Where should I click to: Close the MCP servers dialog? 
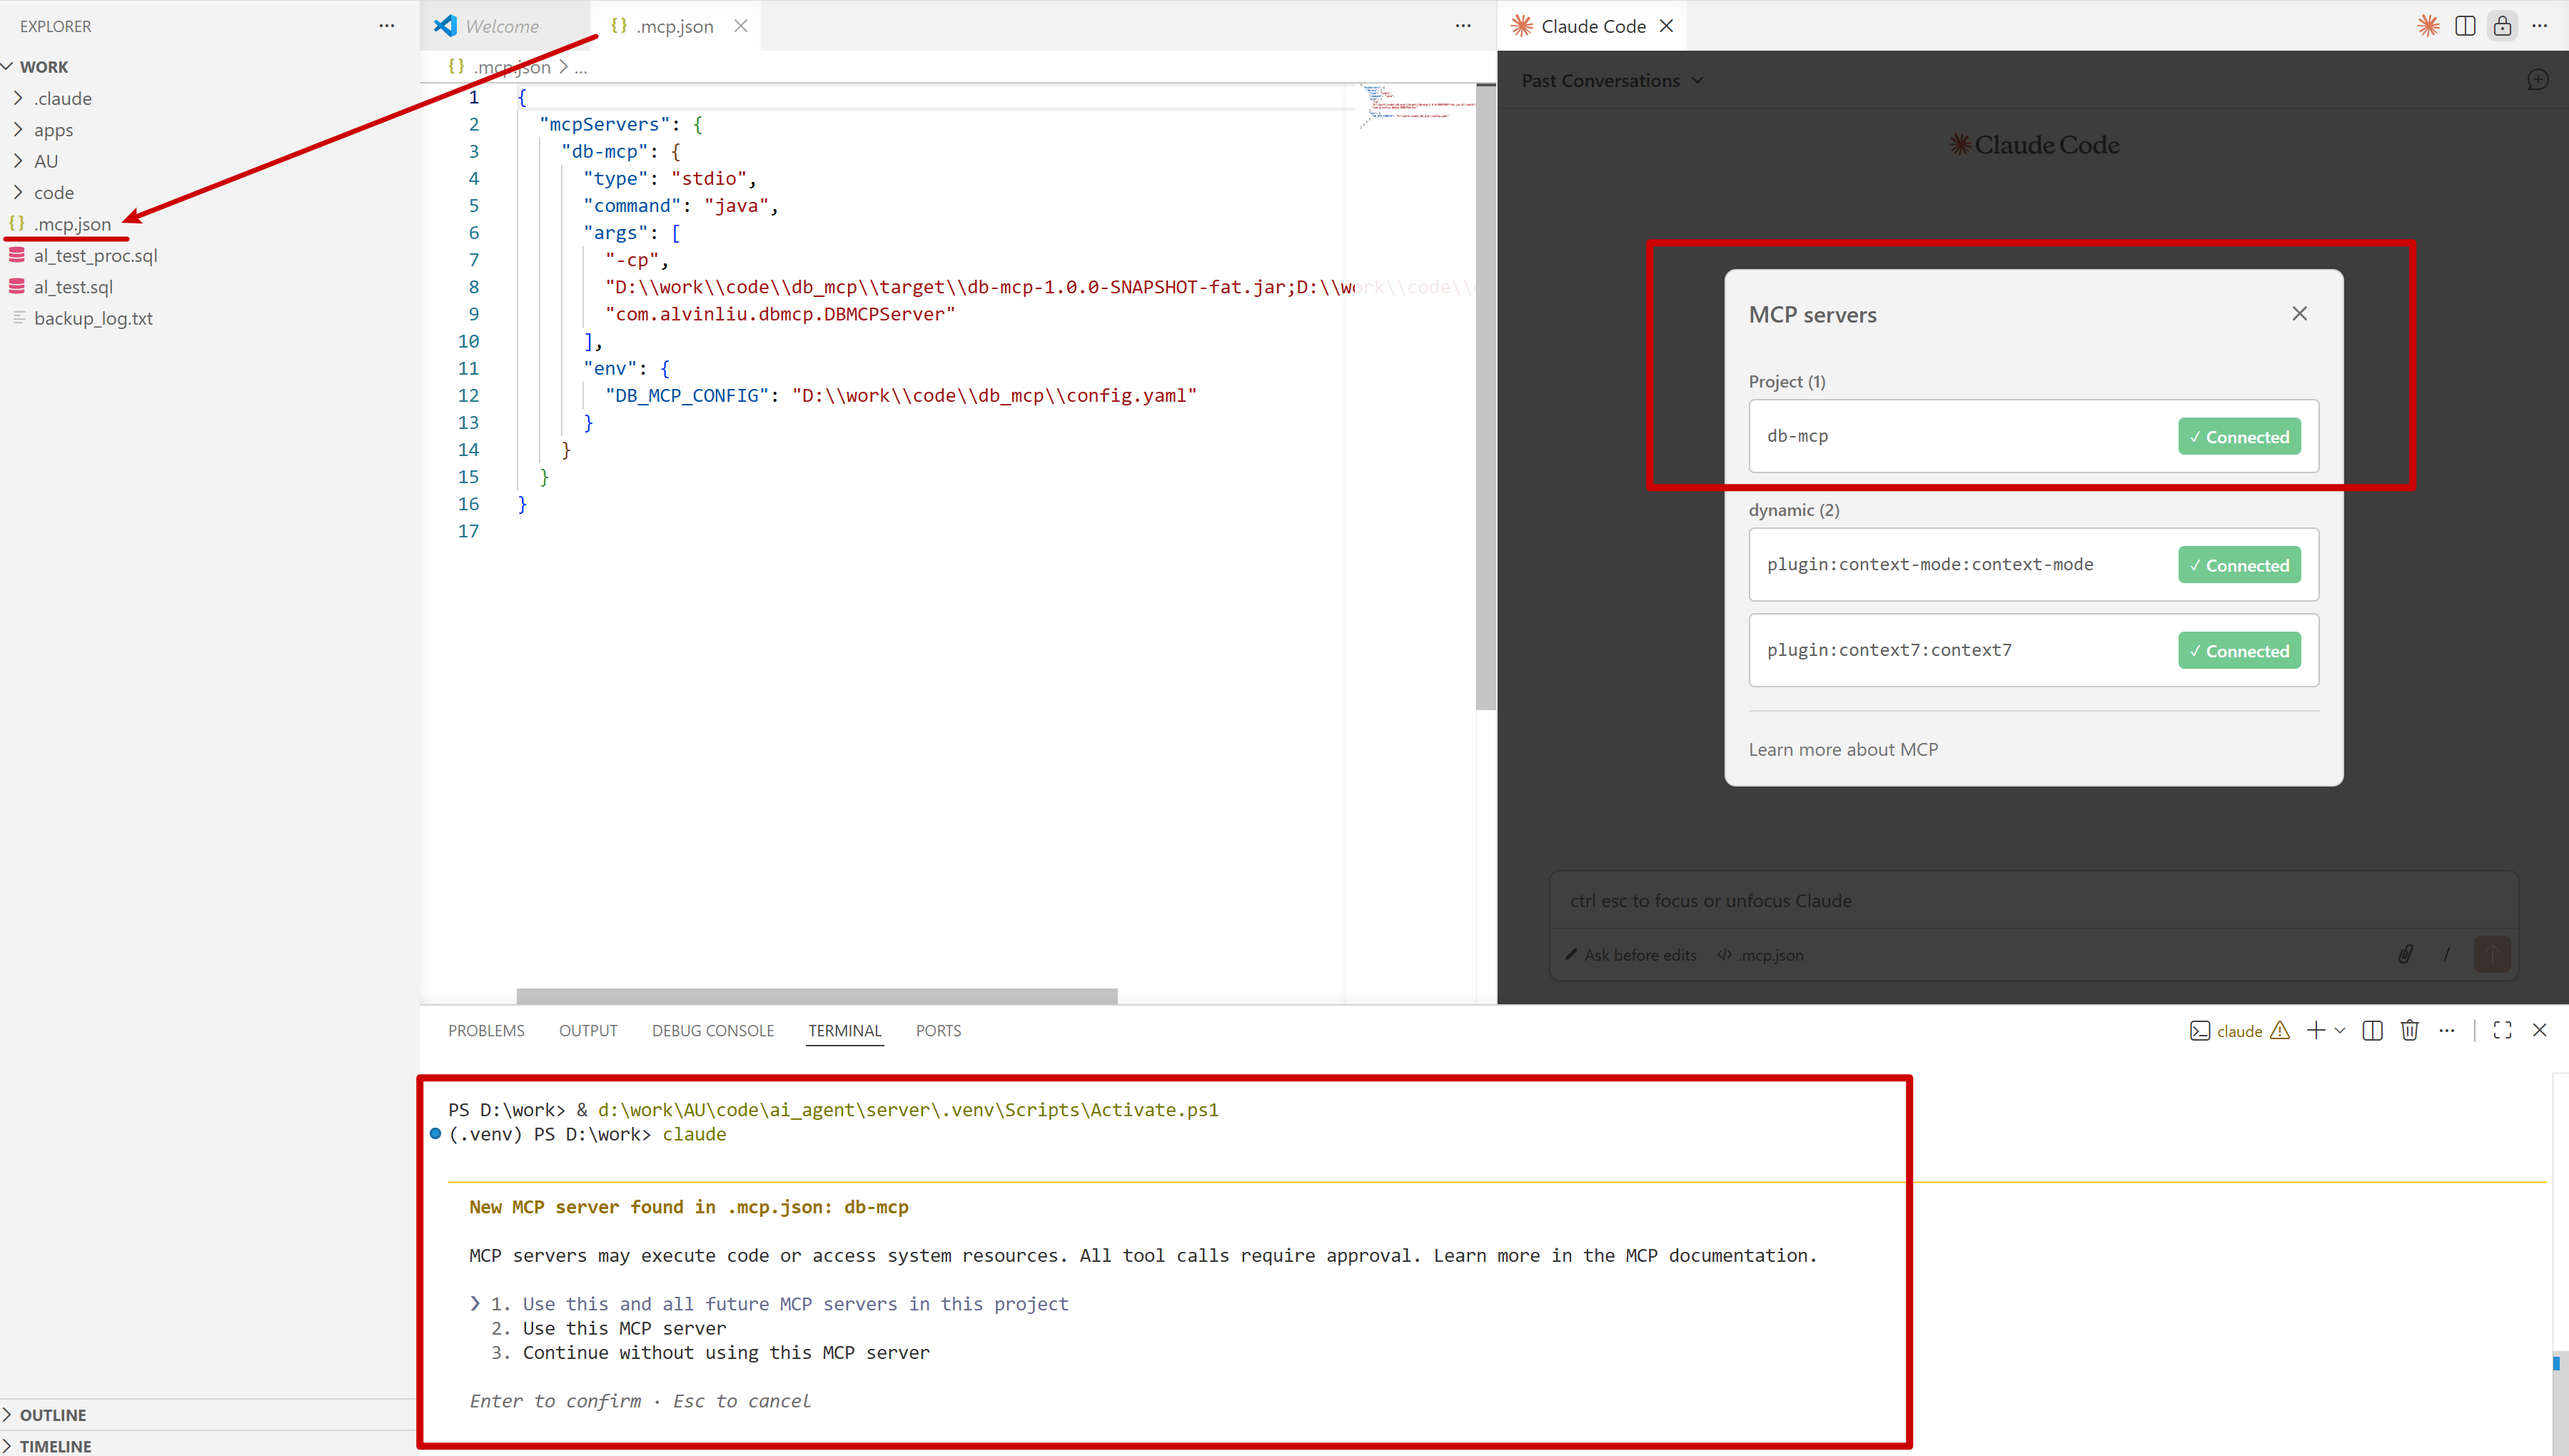[x=2300, y=313]
